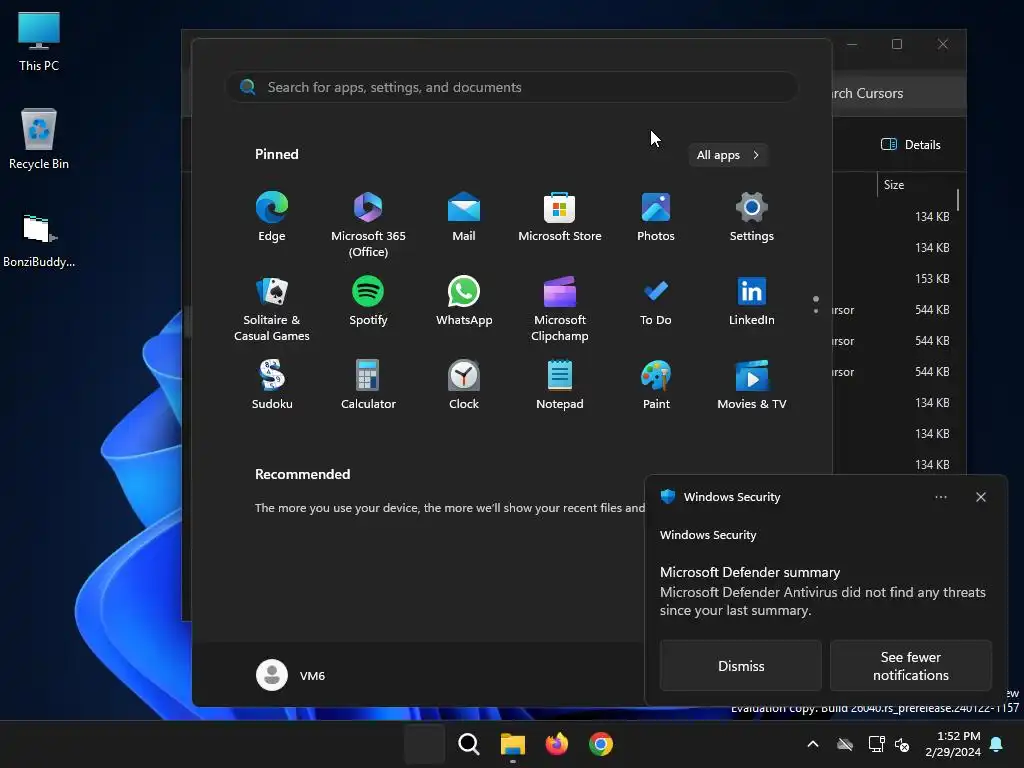Toggle Details pane in File Explorer
Screen dimensions: 1024x768
(911, 144)
